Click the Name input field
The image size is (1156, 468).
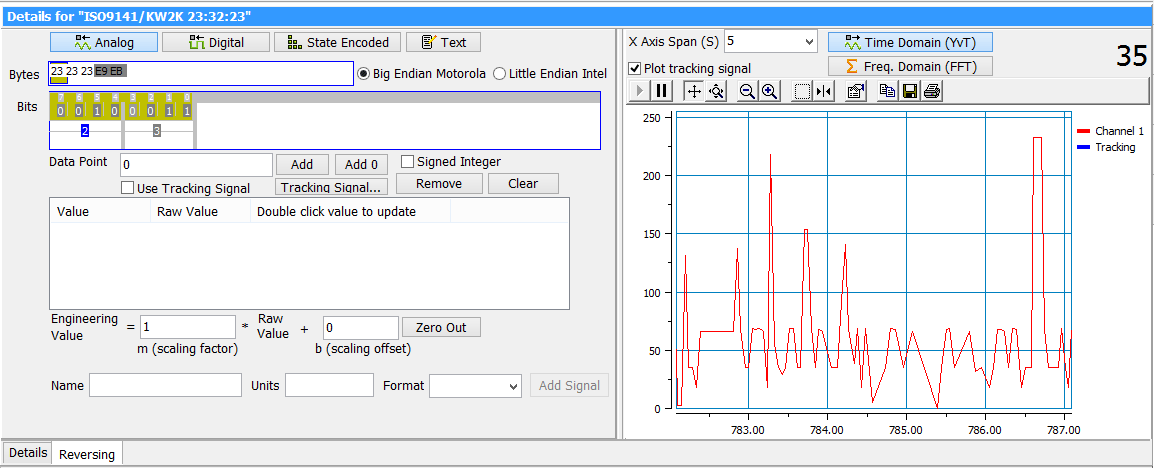(x=165, y=386)
